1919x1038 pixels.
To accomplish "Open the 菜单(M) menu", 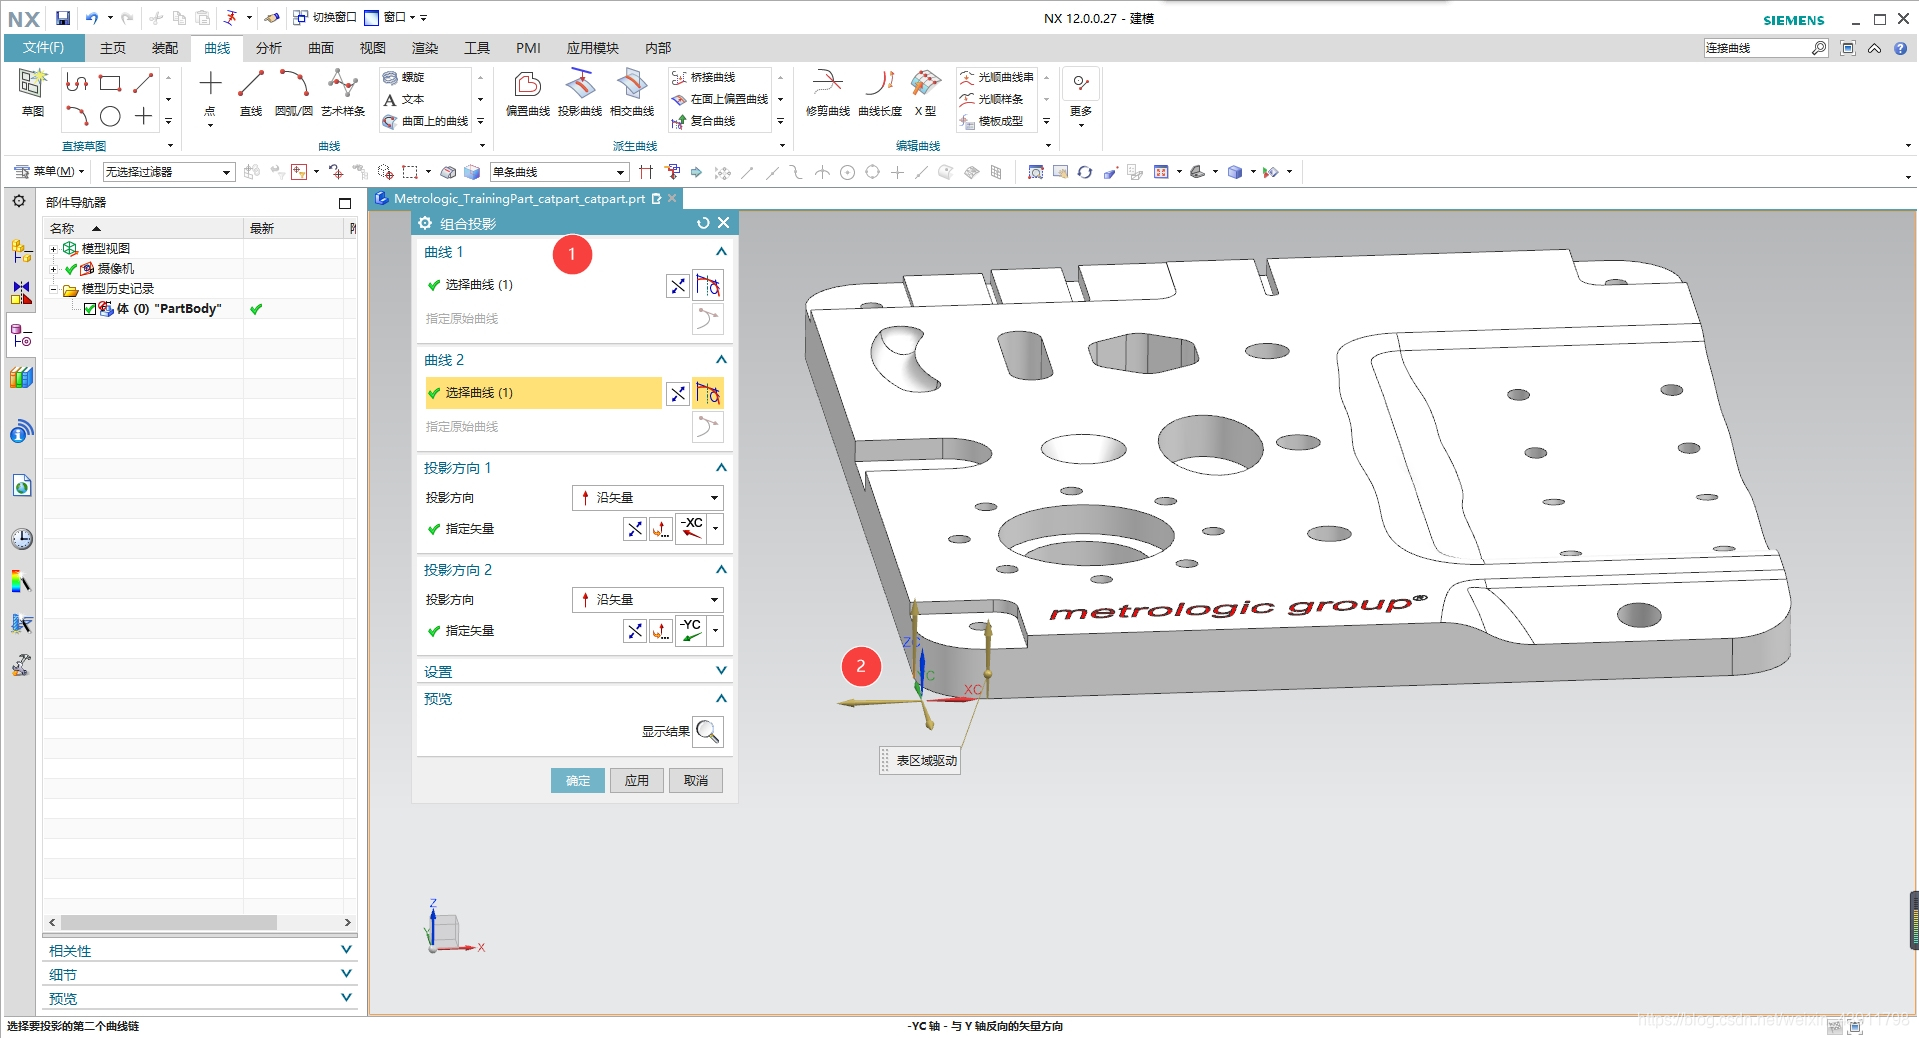I will pos(49,172).
